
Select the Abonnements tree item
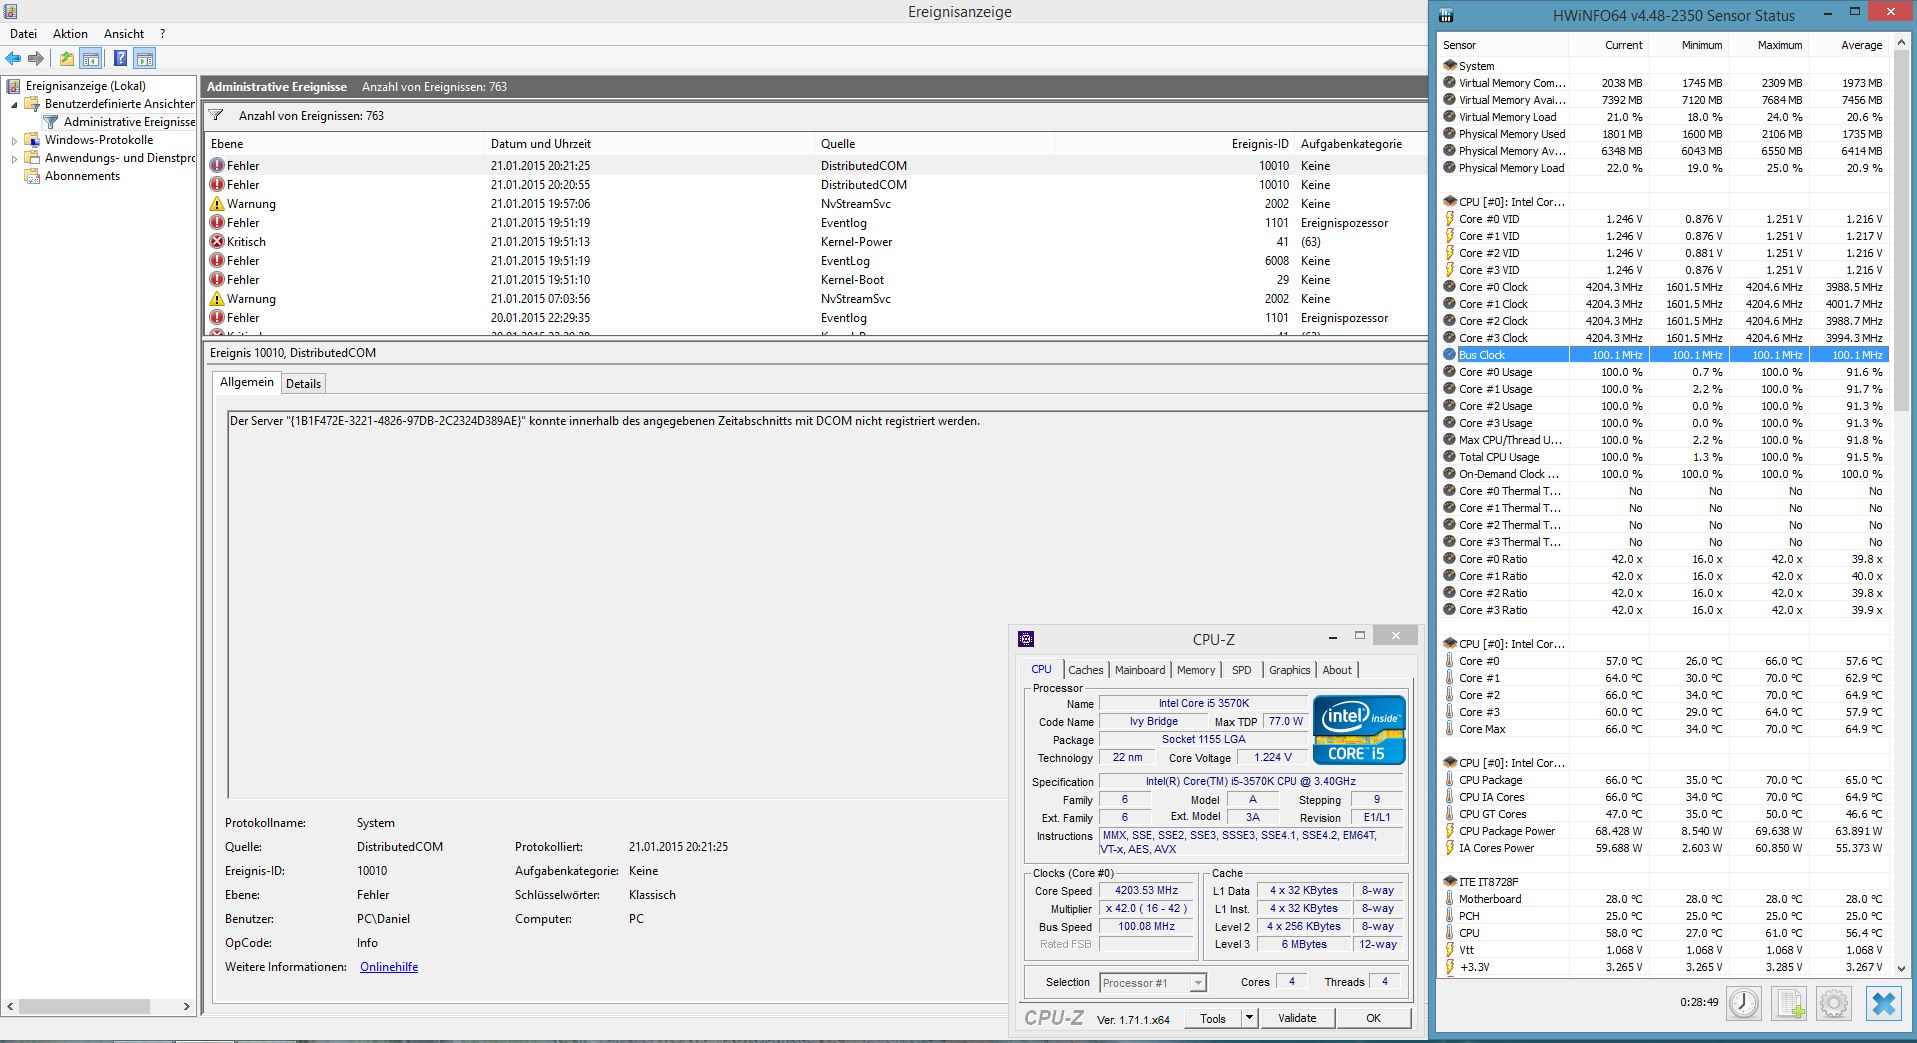(x=82, y=176)
